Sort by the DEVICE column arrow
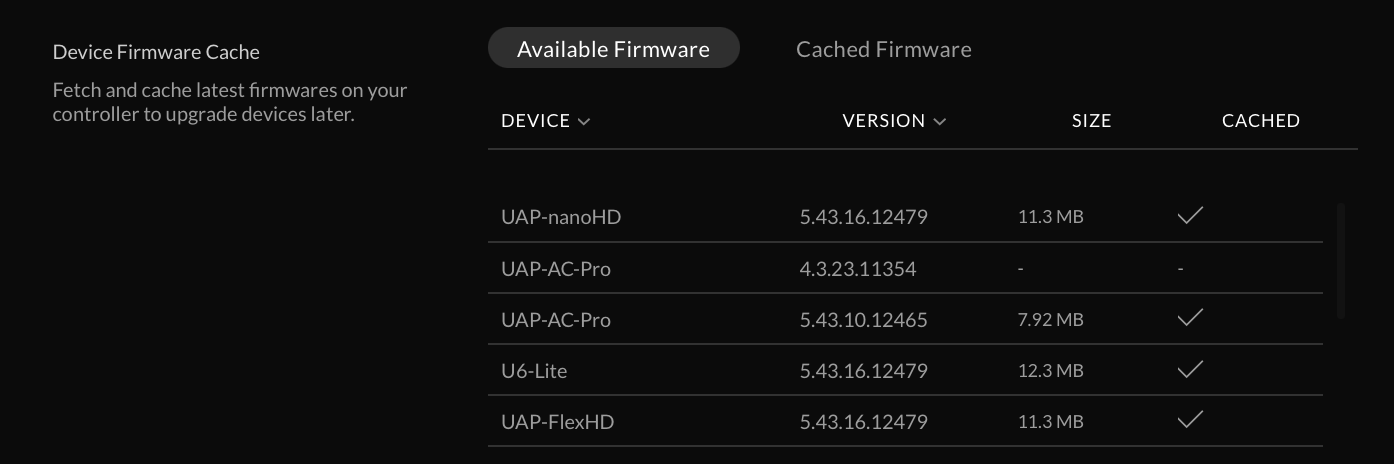Image resolution: width=1394 pixels, height=464 pixels. [584, 122]
